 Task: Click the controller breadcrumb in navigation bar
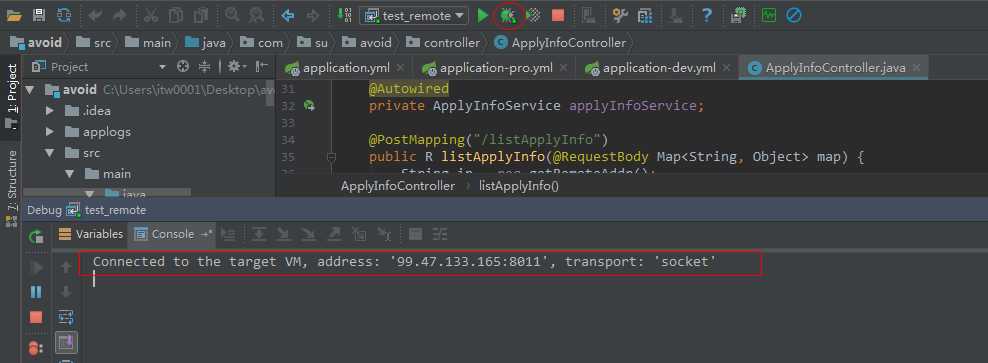pos(443,42)
